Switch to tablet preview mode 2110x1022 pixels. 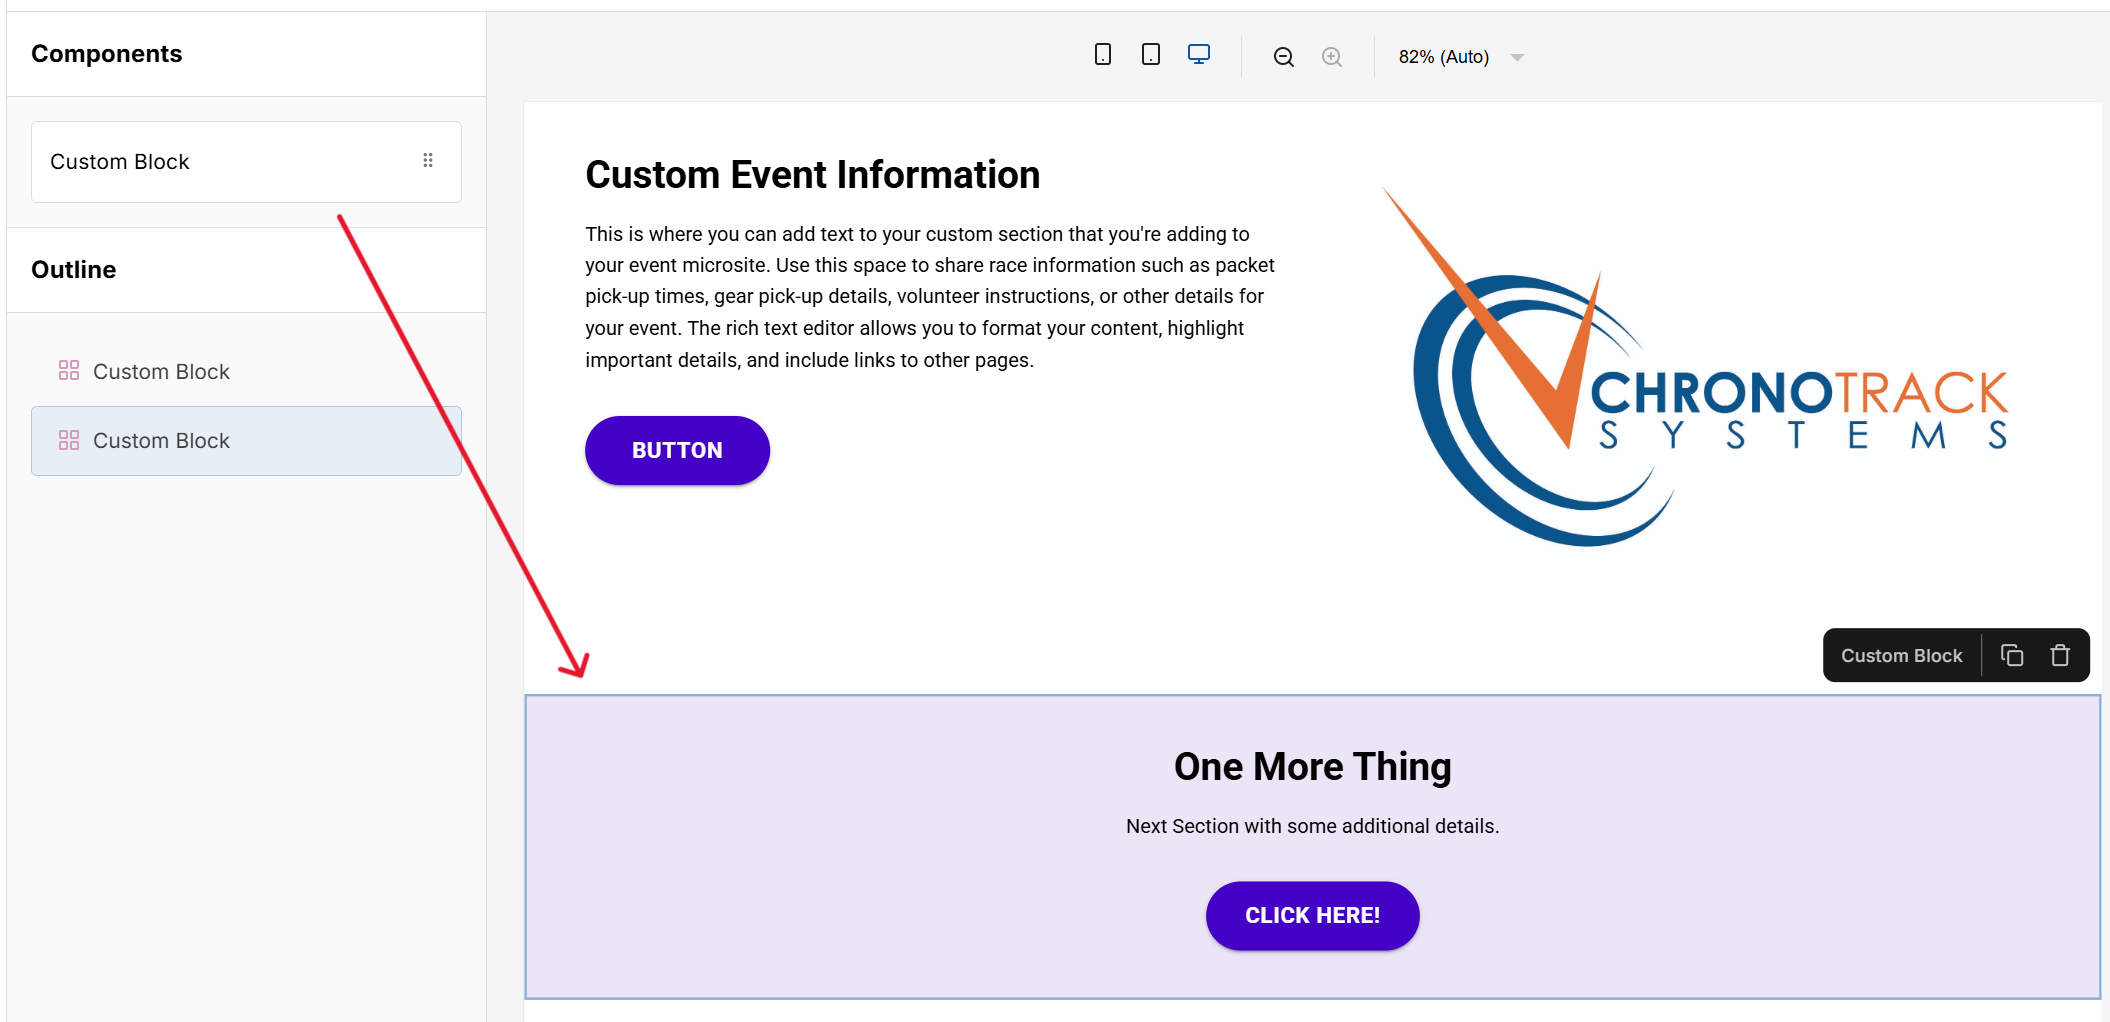(x=1150, y=55)
